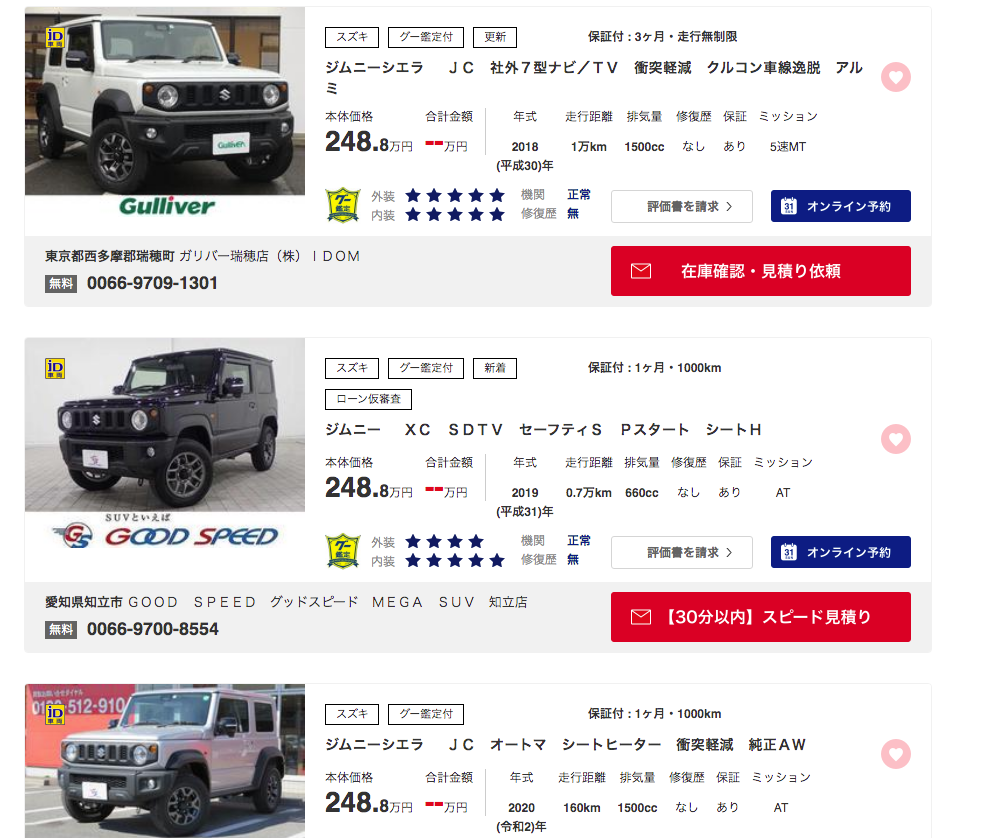Screen dimensions: 996x838
Task: Open 評価書を請求 for the Gulliver listing
Action: pos(682,206)
